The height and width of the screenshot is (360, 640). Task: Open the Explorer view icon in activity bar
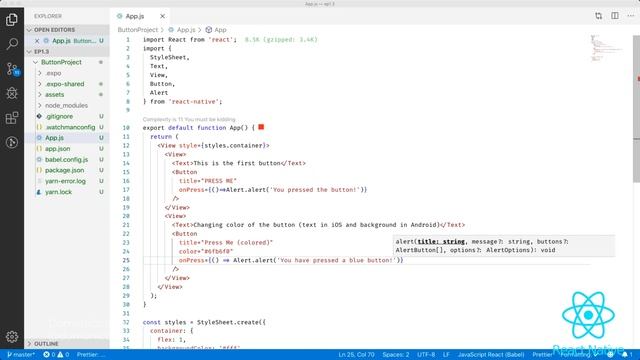click(x=12, y=19)
